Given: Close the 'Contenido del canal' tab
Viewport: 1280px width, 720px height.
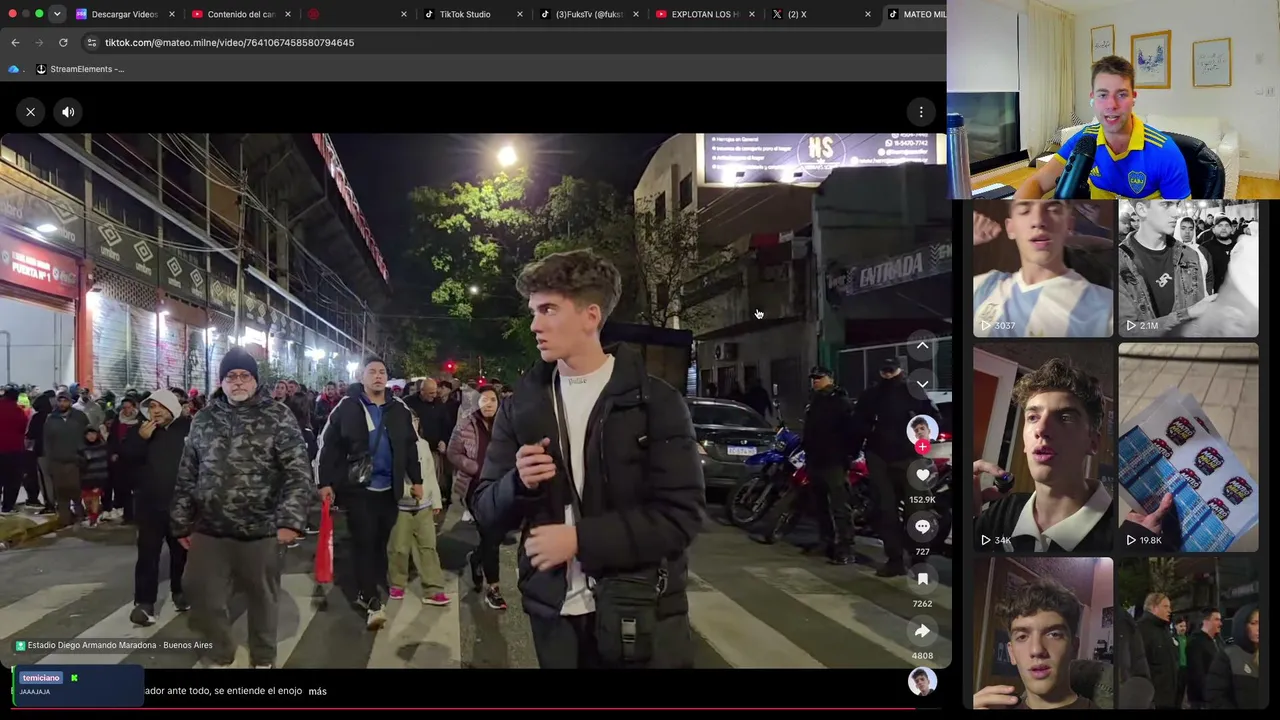Looking at the screenshot, I should pos(288,14).
